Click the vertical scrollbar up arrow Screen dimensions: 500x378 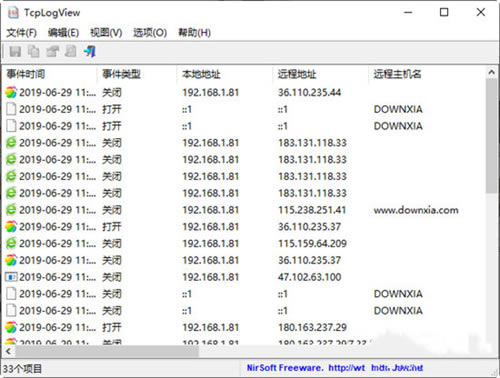tap(491, 72)
